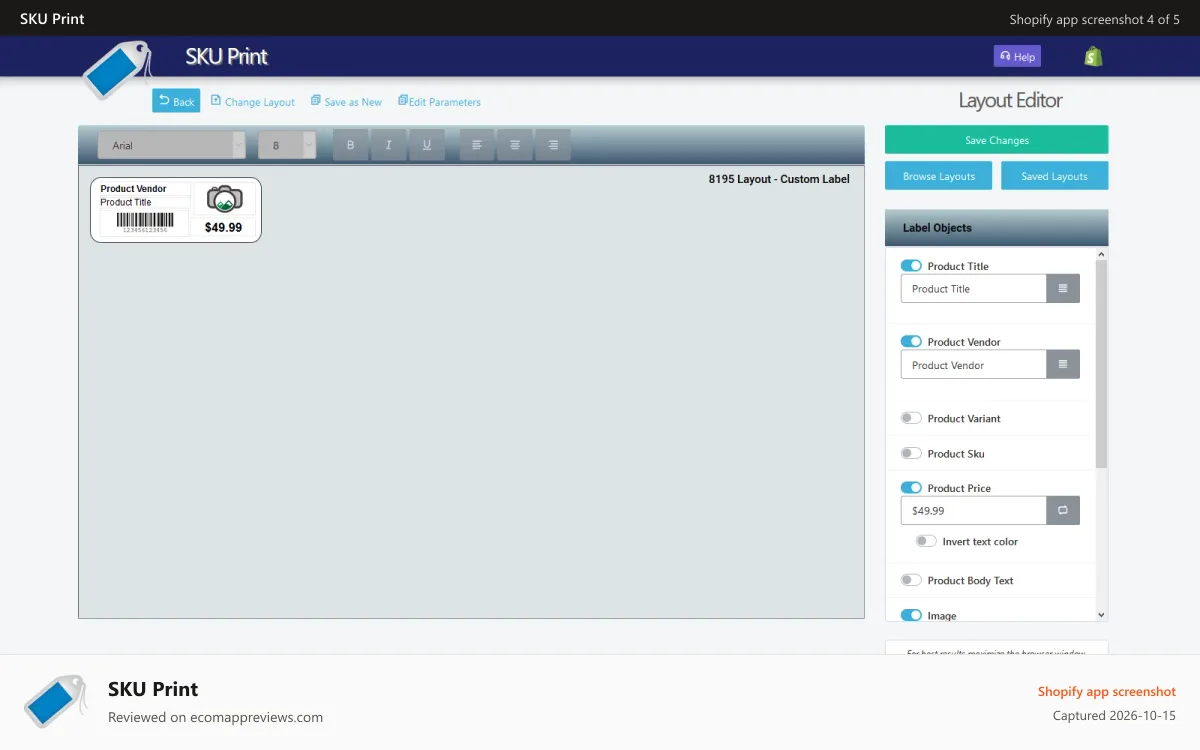Viewport: 1200px width, 750px height.
Task: Center align the text
Action: [x=515, y=145]
